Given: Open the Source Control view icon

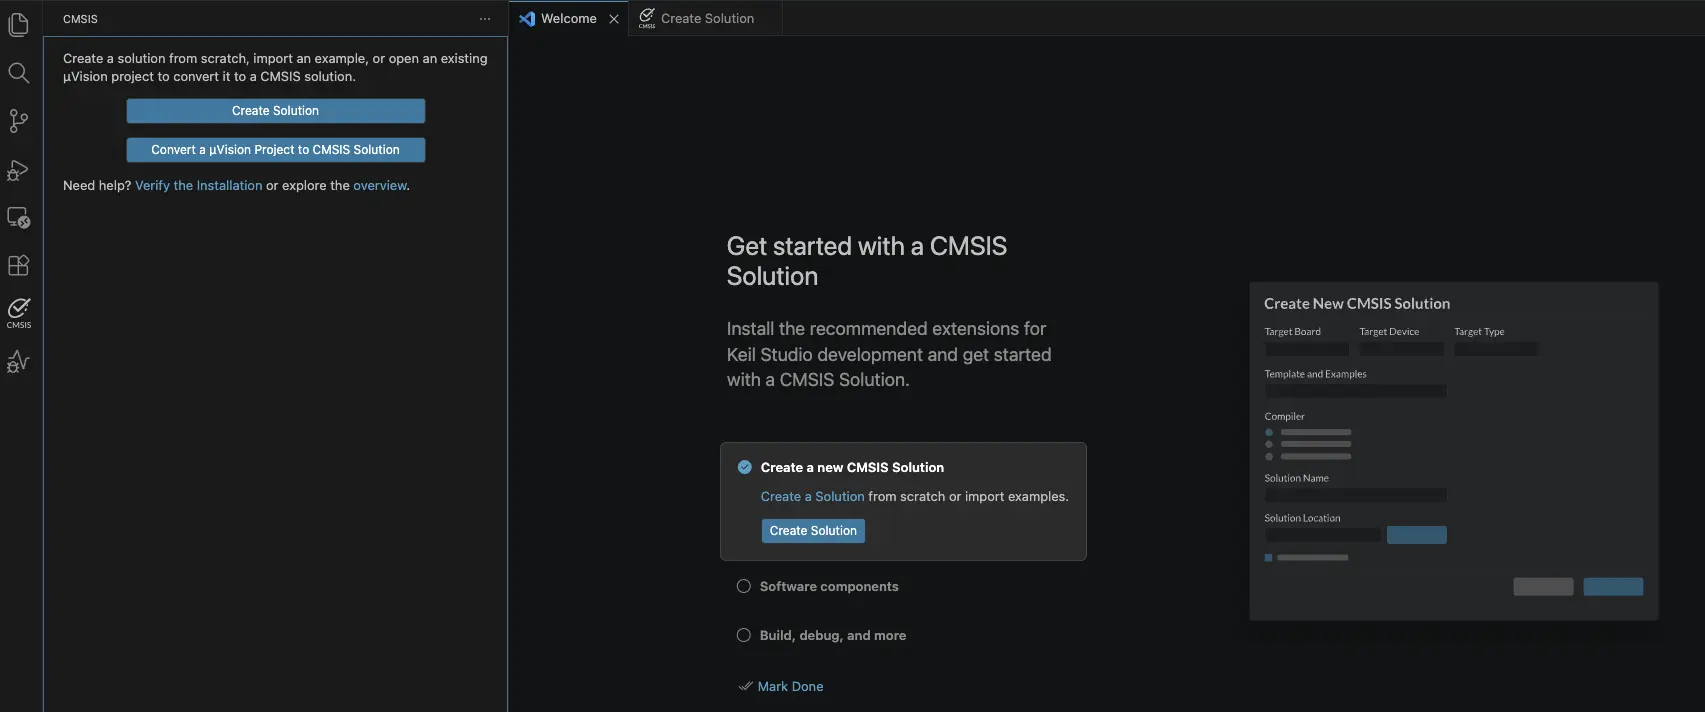Looking at the screenshot, I should pyautogui.click(x=18, y=121).
